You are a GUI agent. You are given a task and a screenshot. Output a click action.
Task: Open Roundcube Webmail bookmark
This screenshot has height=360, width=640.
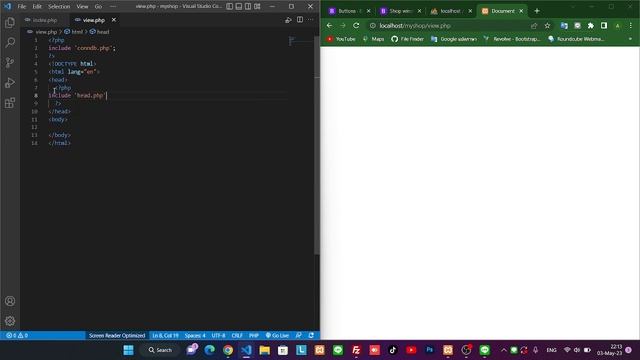click(x=576, y=39)
